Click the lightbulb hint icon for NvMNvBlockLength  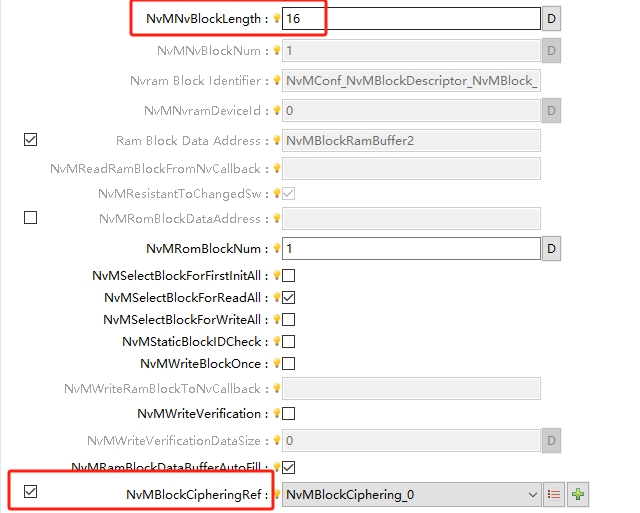(x=276, y=18)
